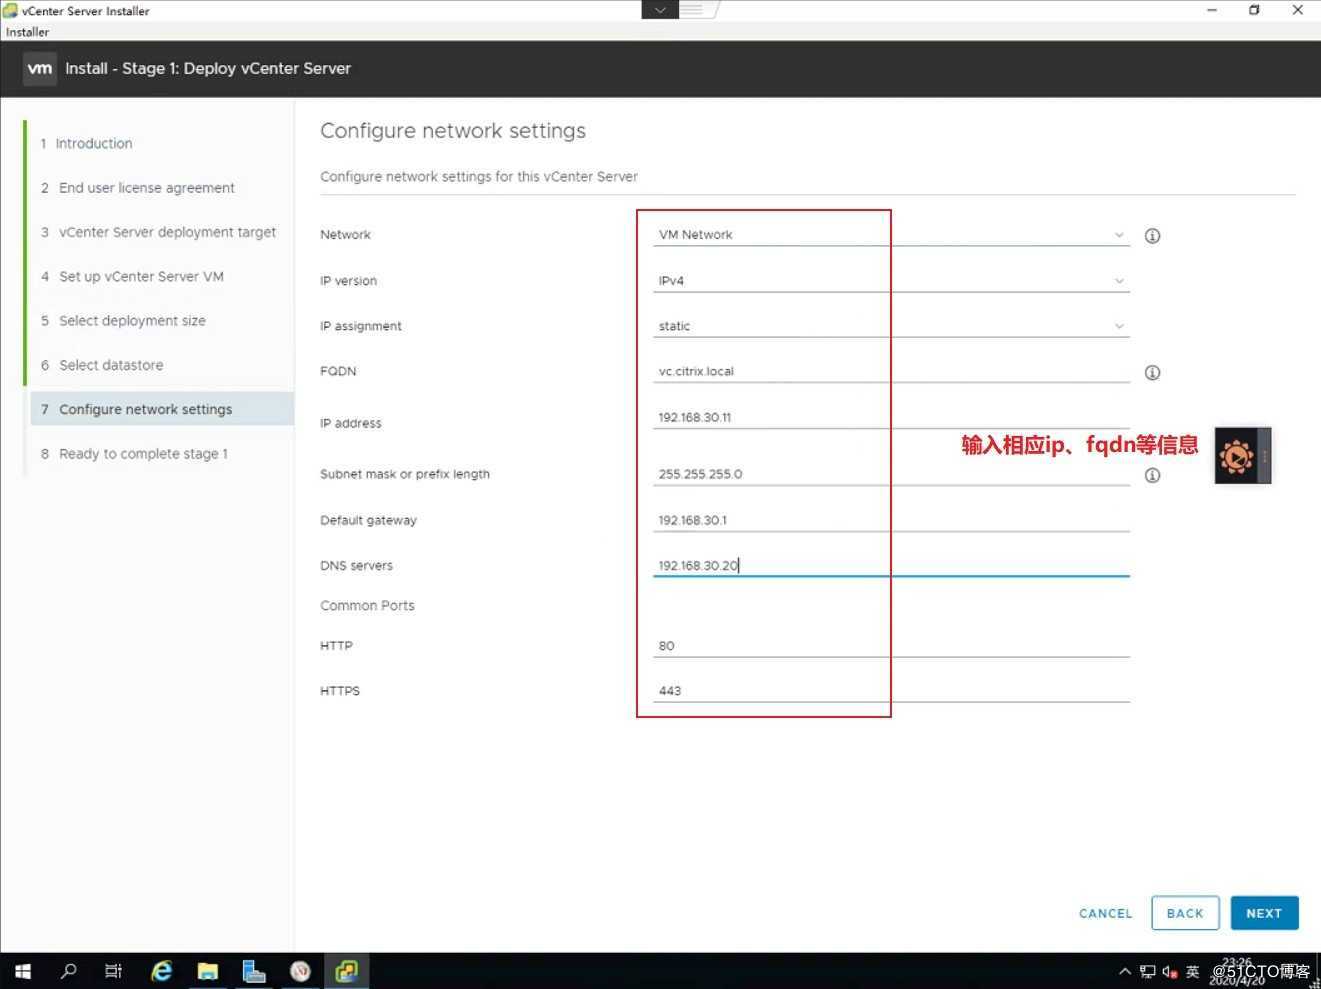
Task: Go to Select datastore step
Action: click(111, 365)
